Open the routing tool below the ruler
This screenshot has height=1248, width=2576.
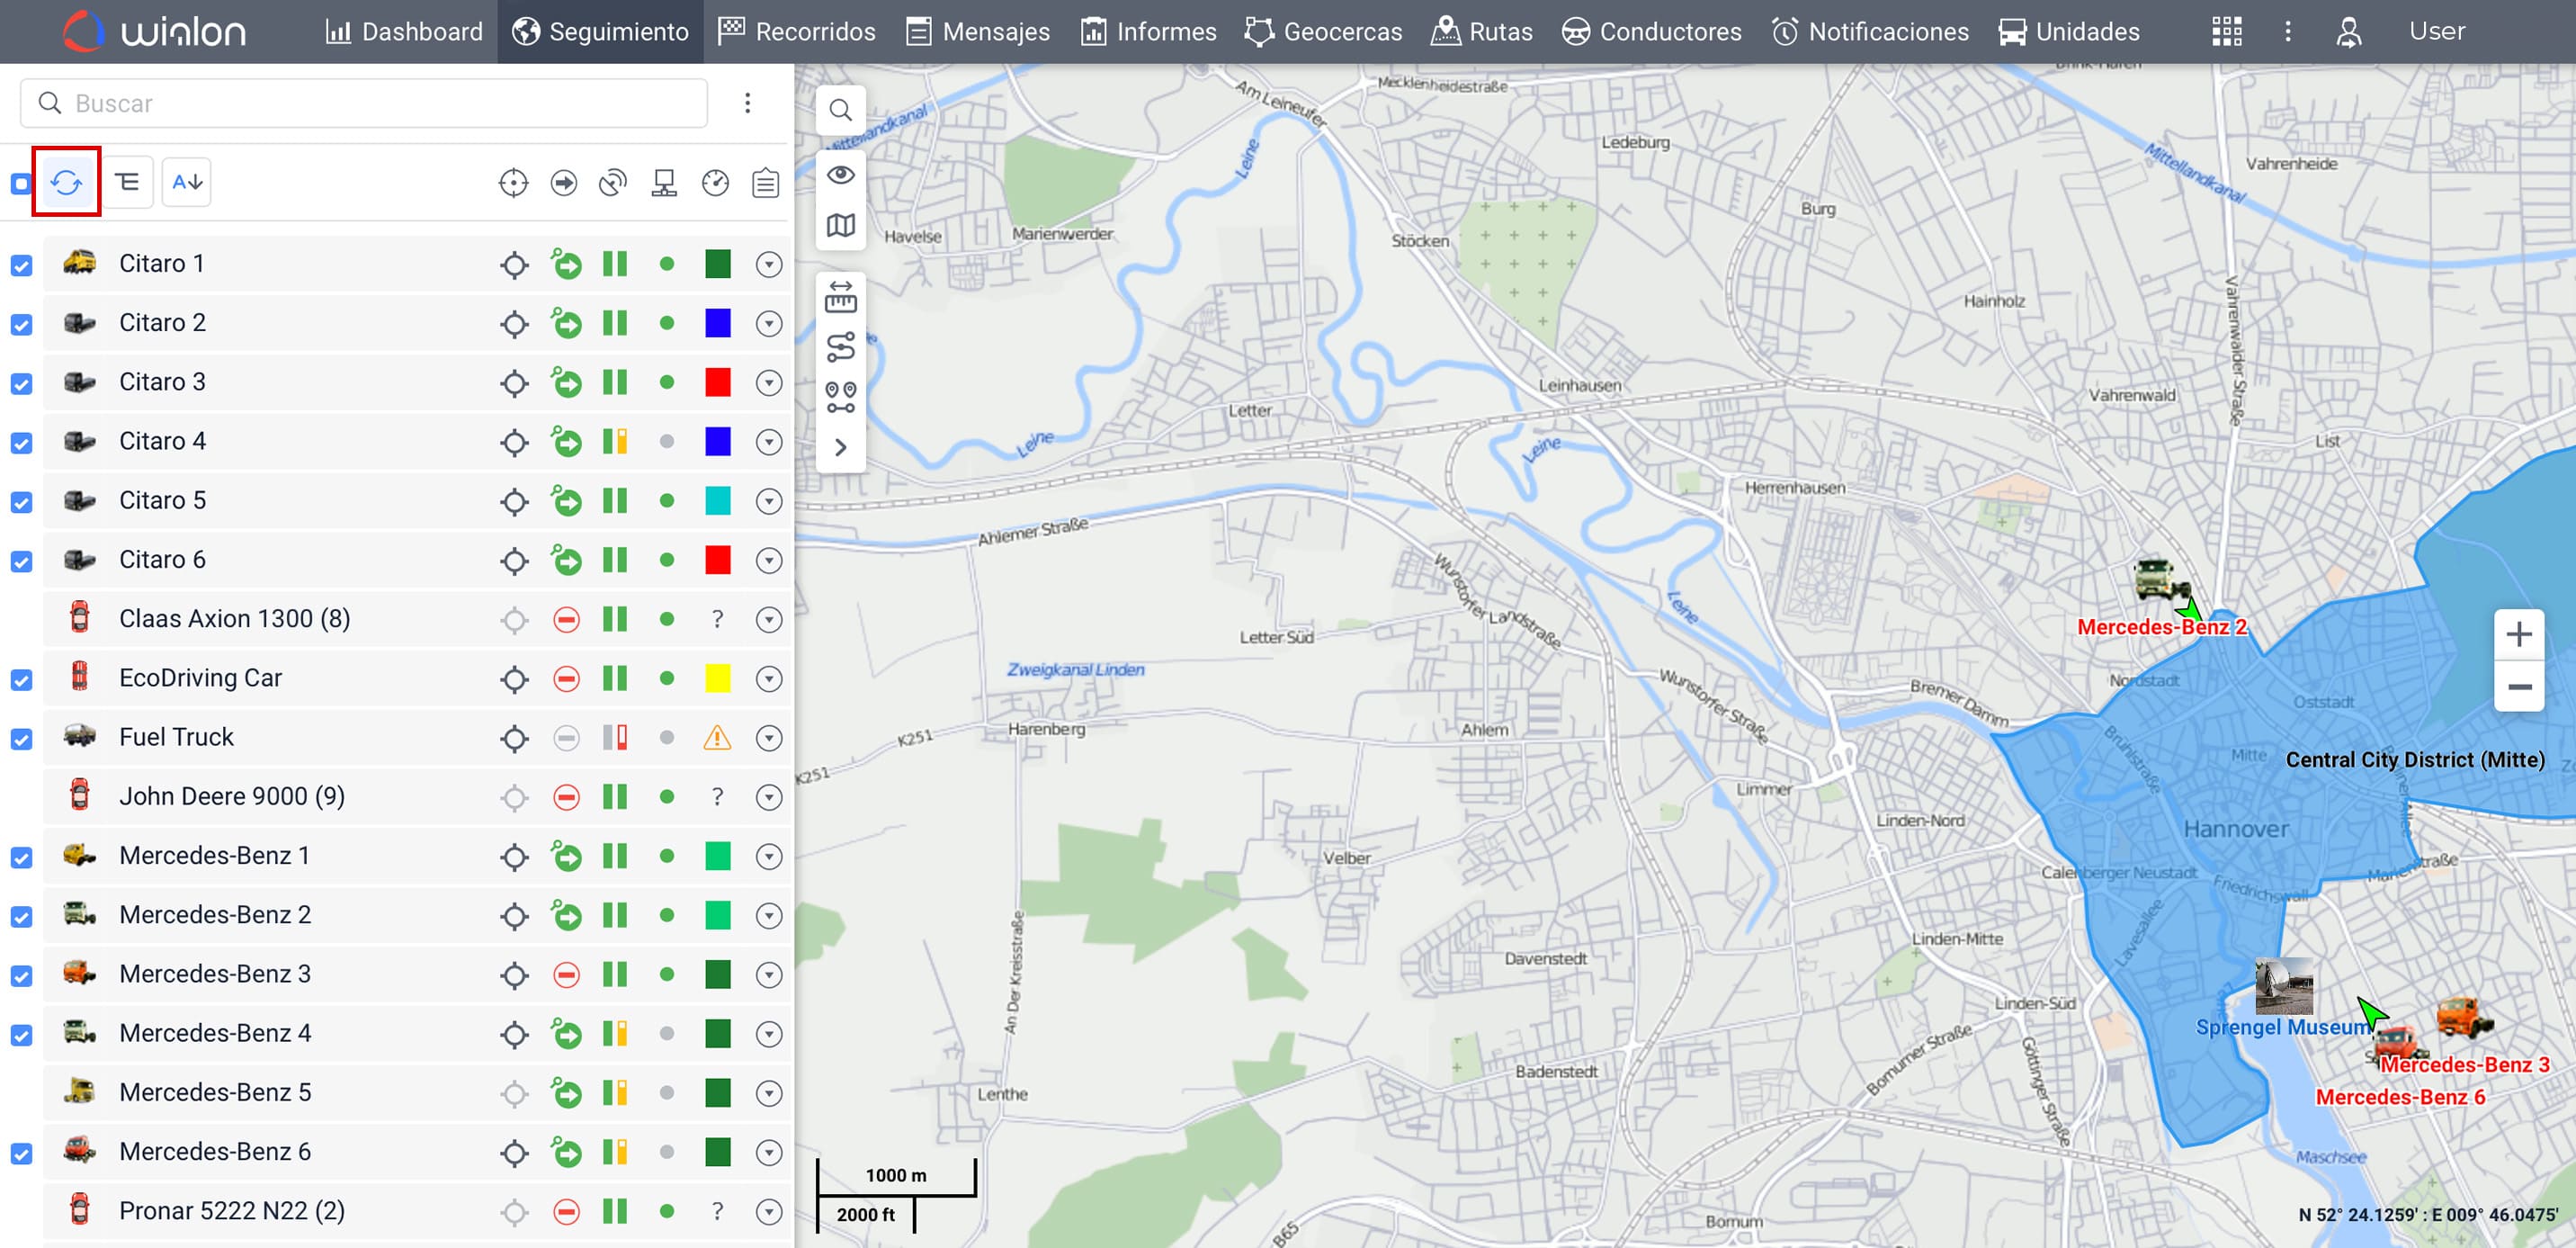click(840, 347)
